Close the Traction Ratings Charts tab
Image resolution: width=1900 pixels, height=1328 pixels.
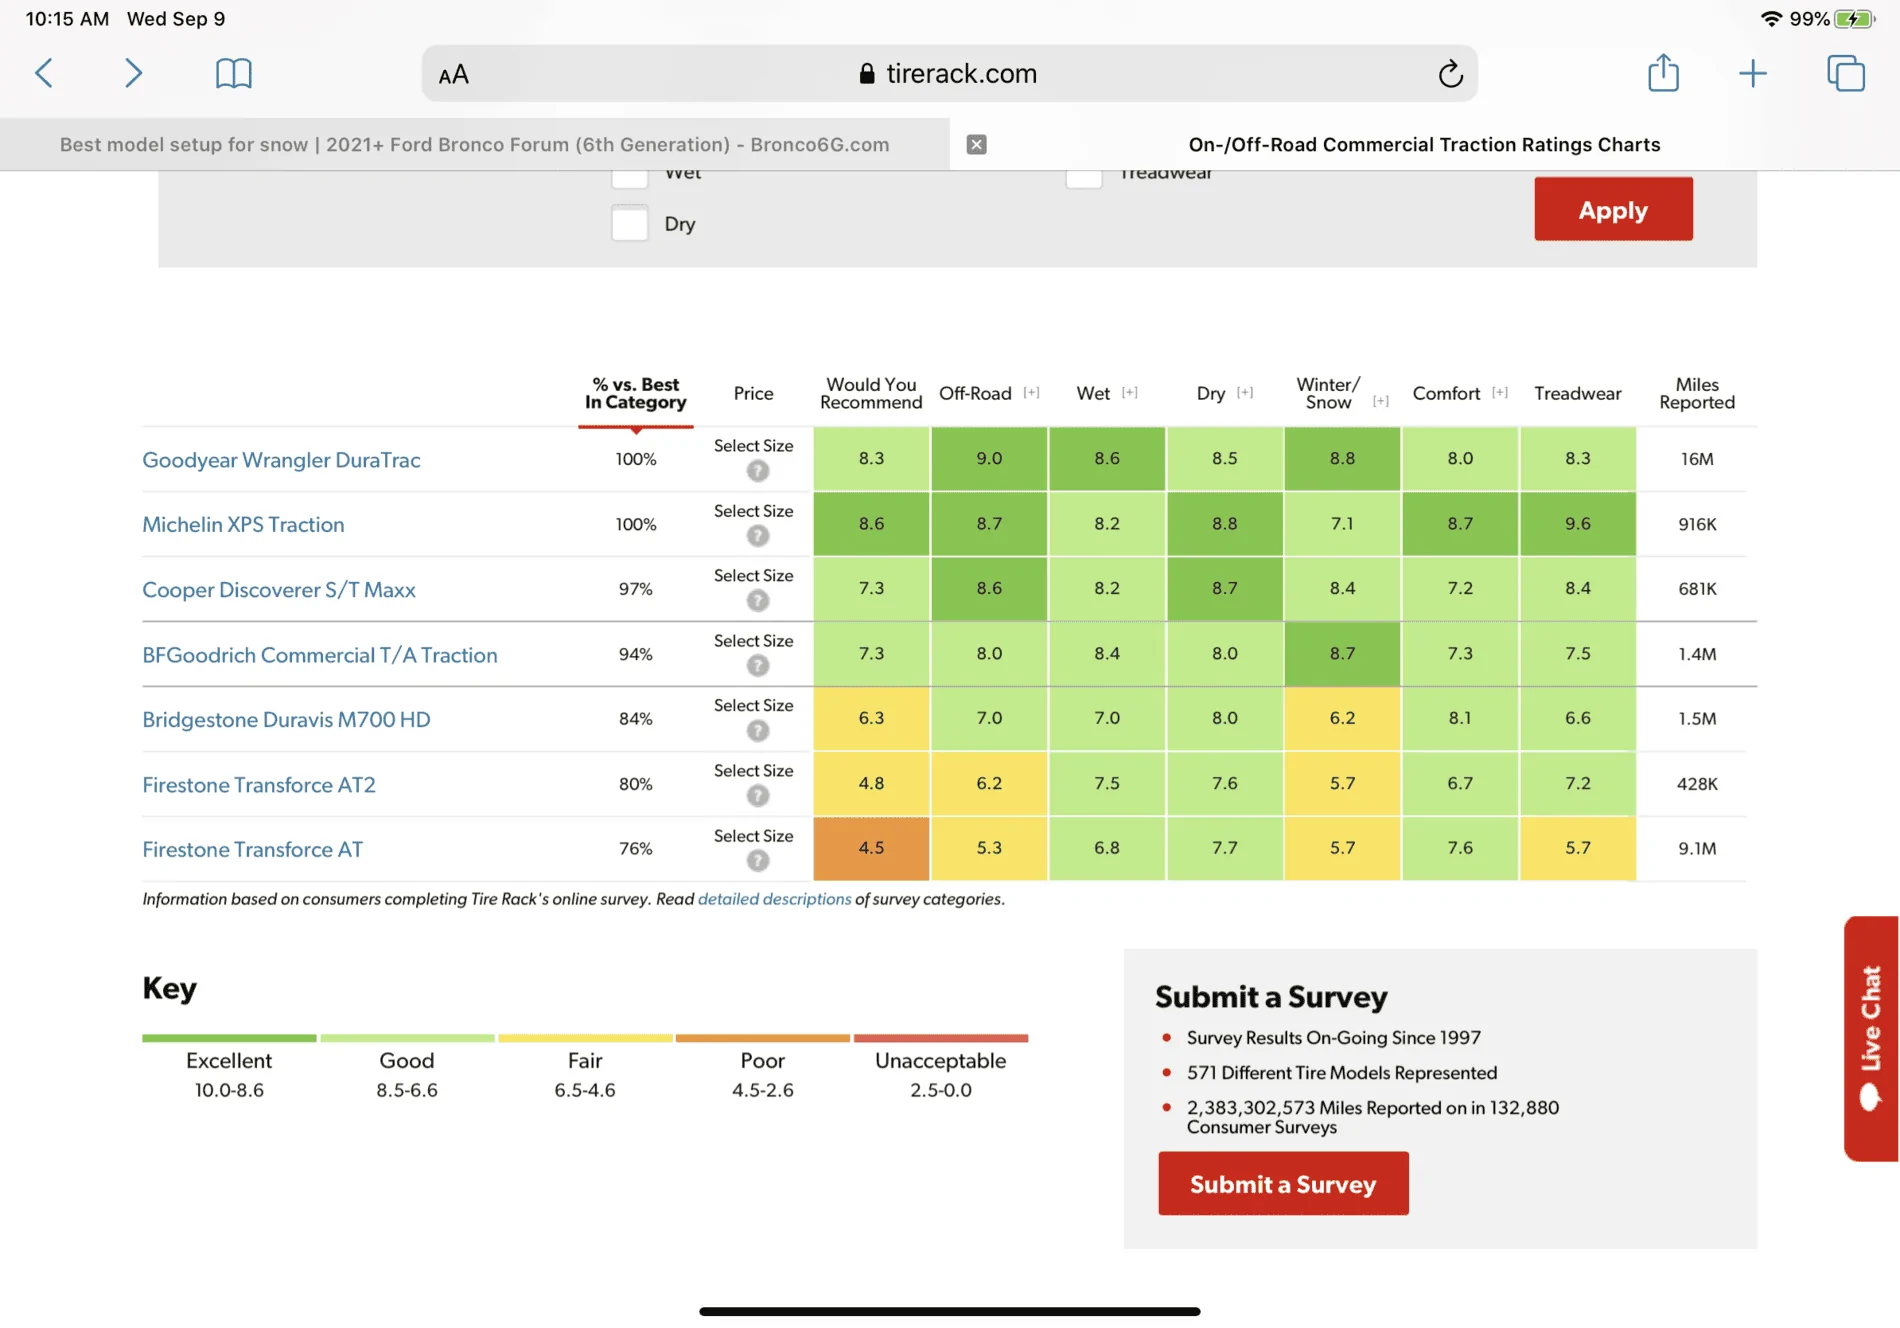point(977,144)
